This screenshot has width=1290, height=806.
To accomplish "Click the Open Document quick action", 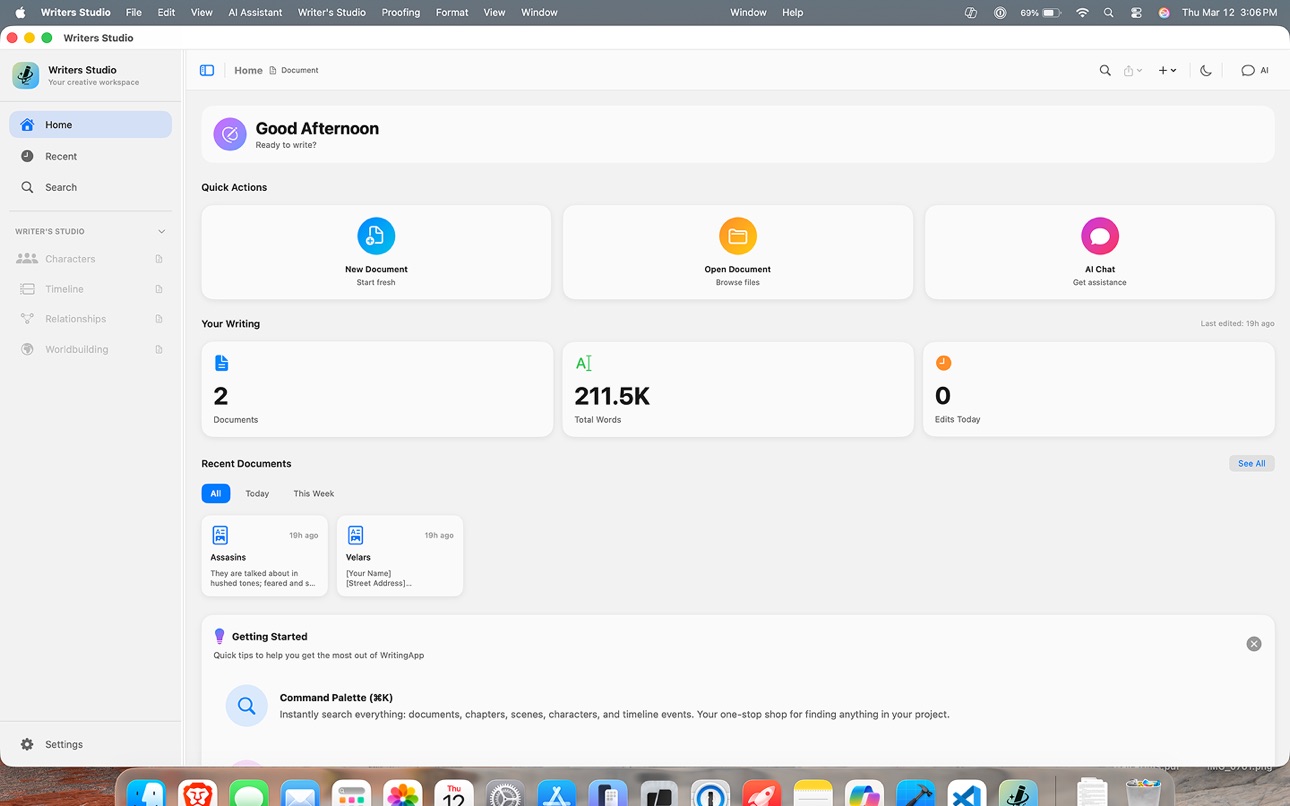I will point(738,252).
